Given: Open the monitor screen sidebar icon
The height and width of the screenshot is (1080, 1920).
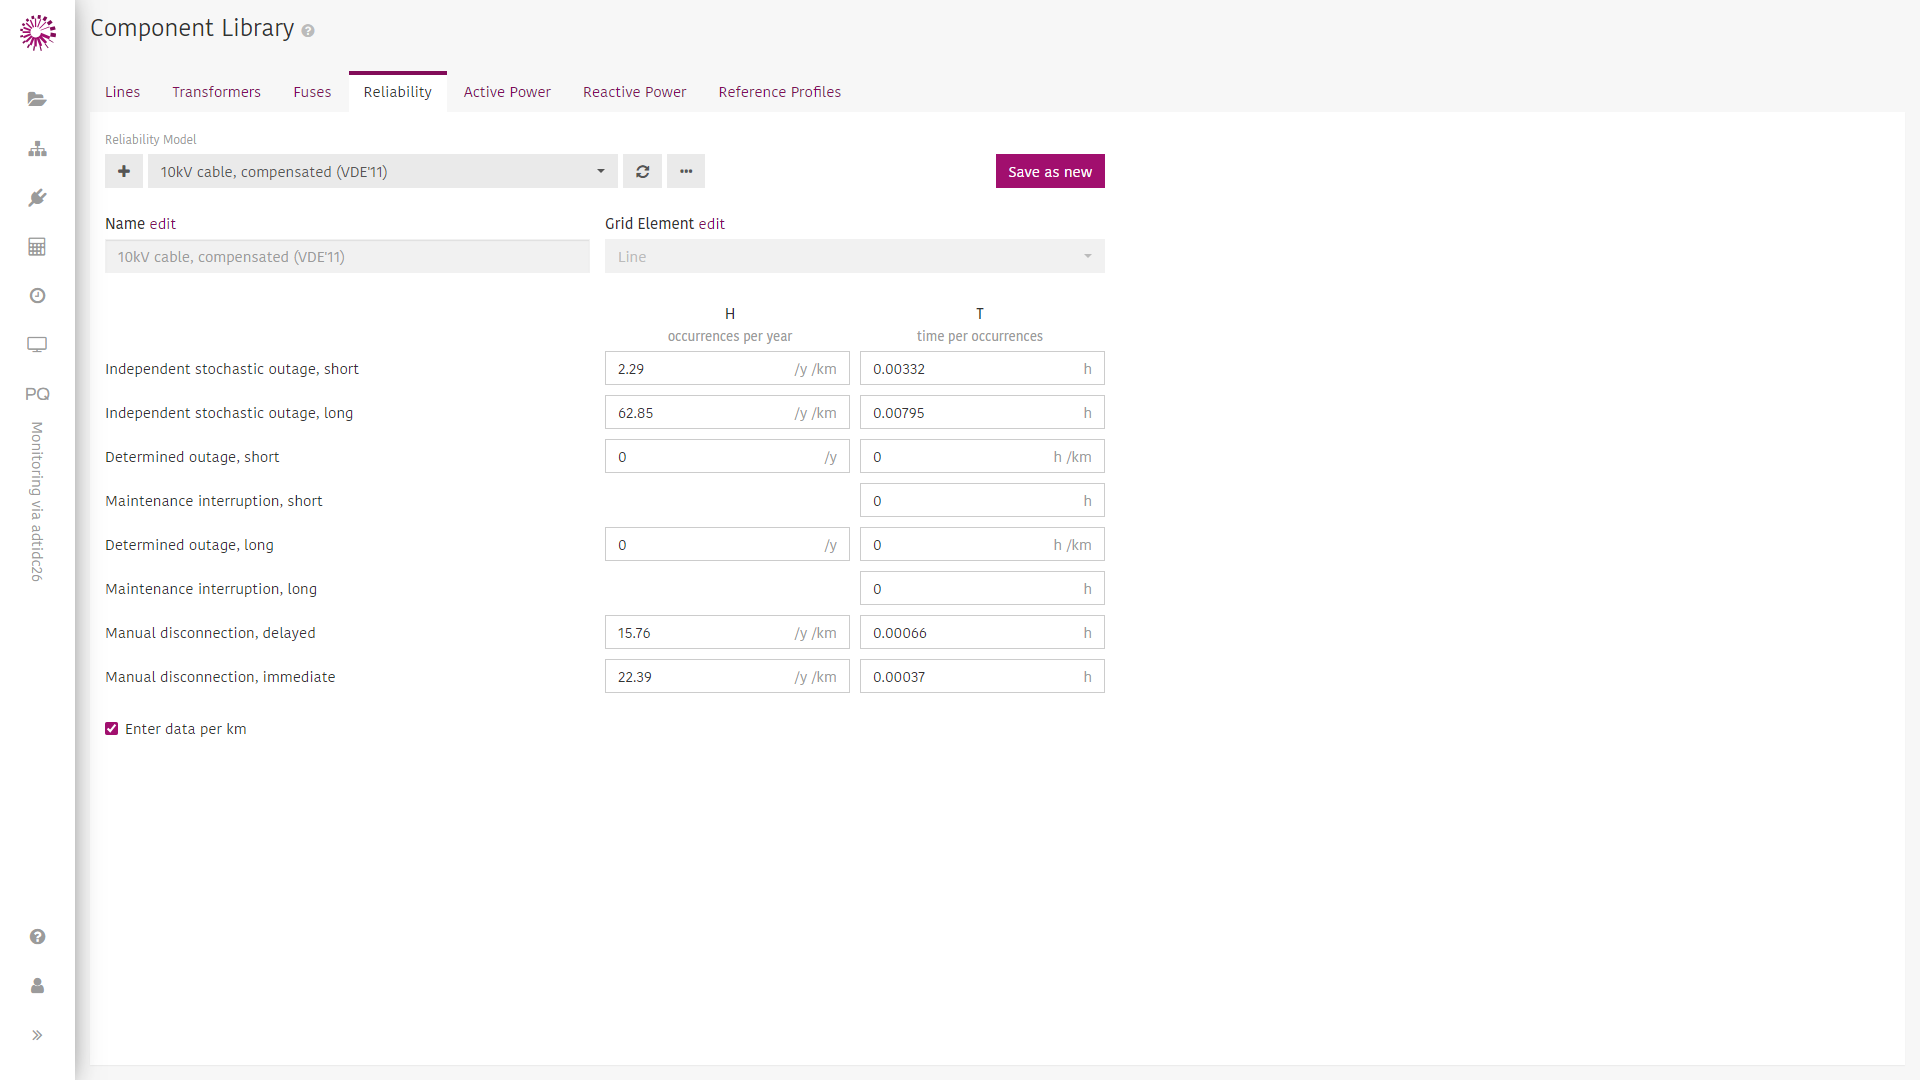Looking at the screenshot, I should pyautogui.click(x=37, y=344).
